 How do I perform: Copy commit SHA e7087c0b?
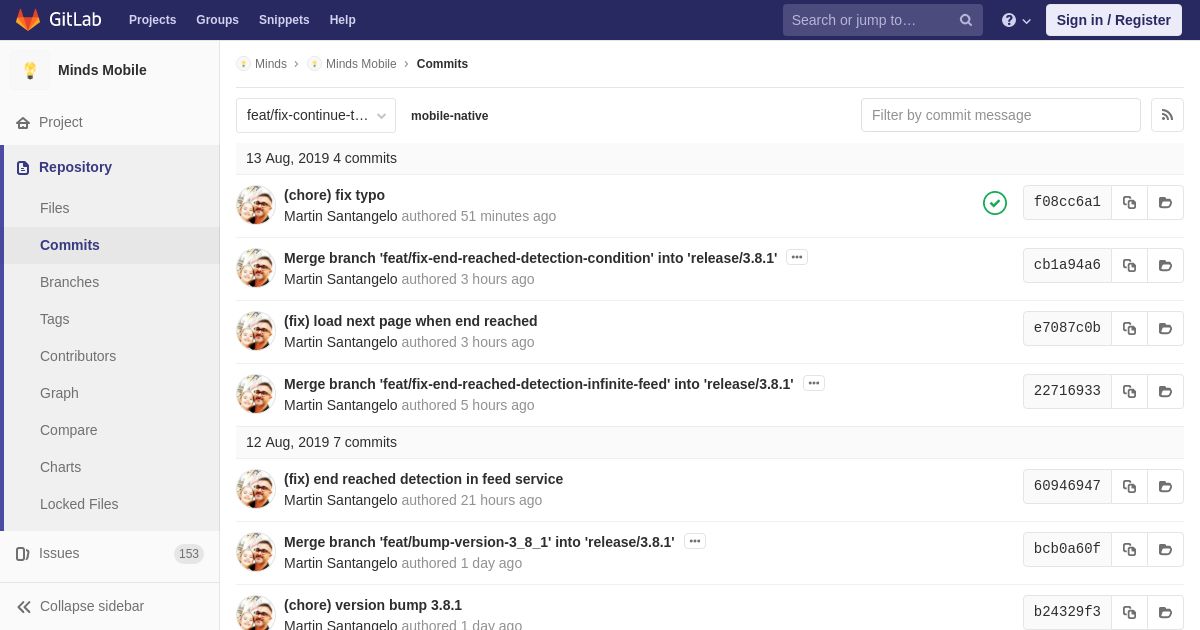[1129, 328]
